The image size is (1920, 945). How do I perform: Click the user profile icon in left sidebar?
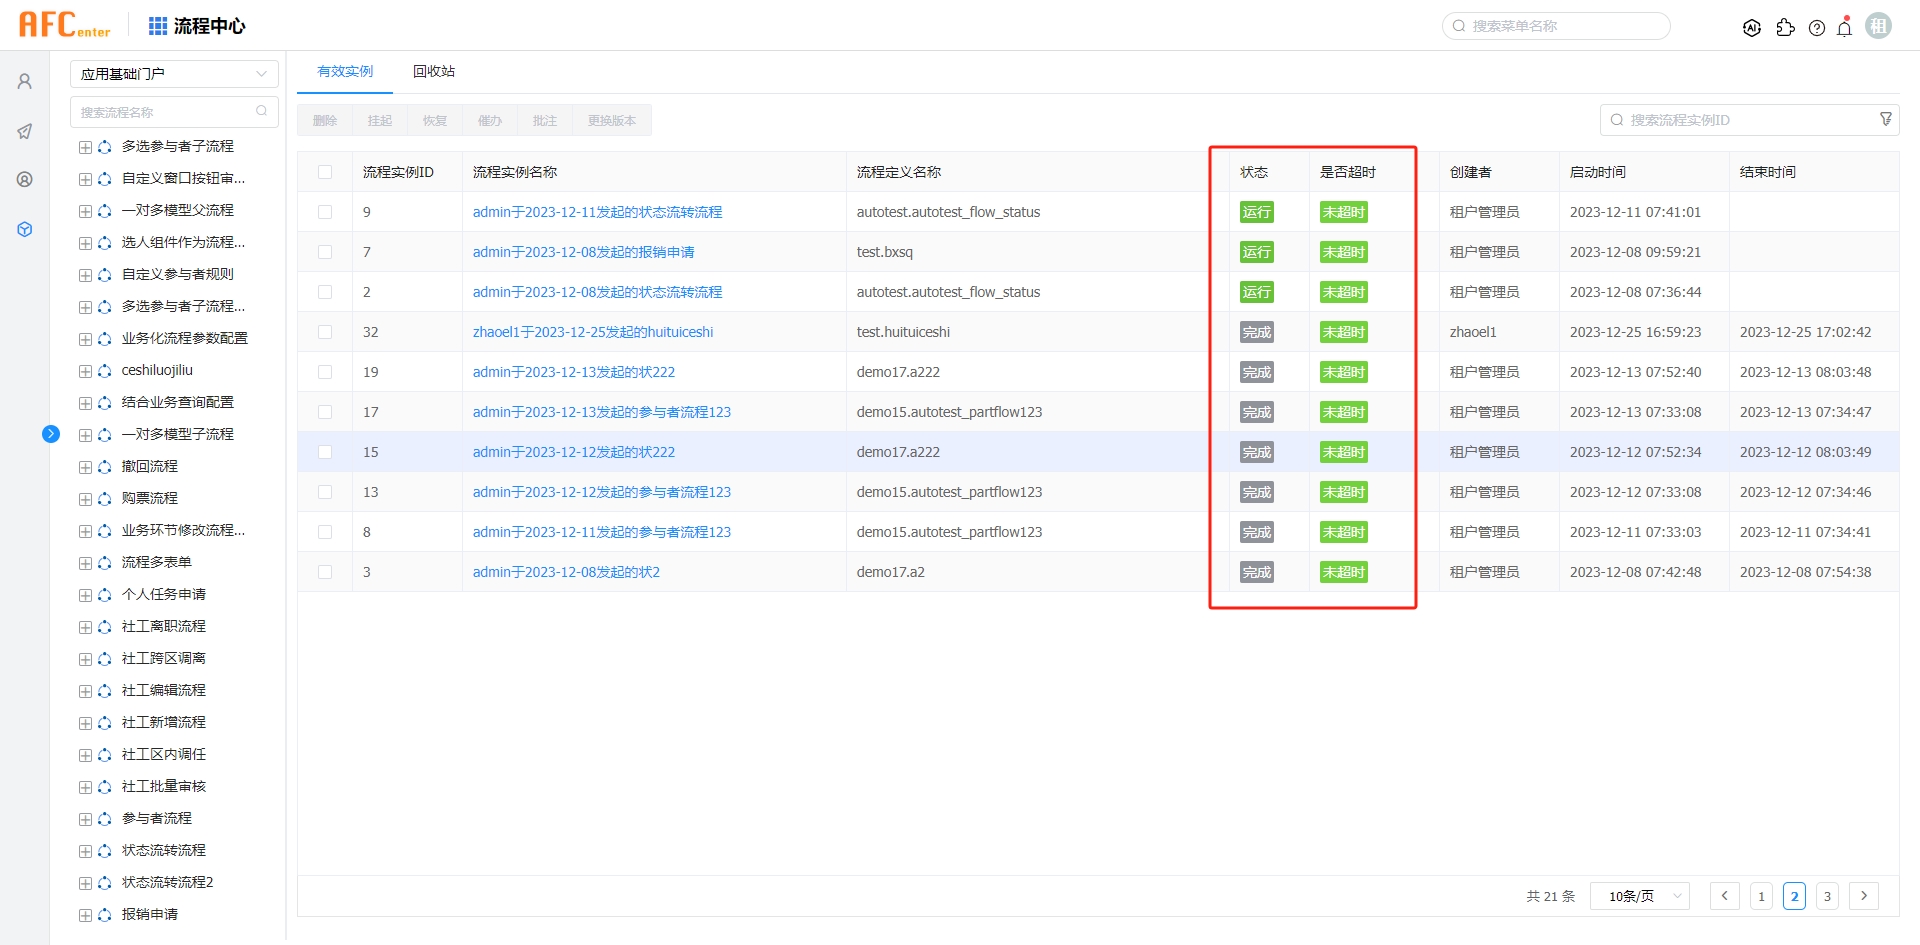[x=24, y=81]
